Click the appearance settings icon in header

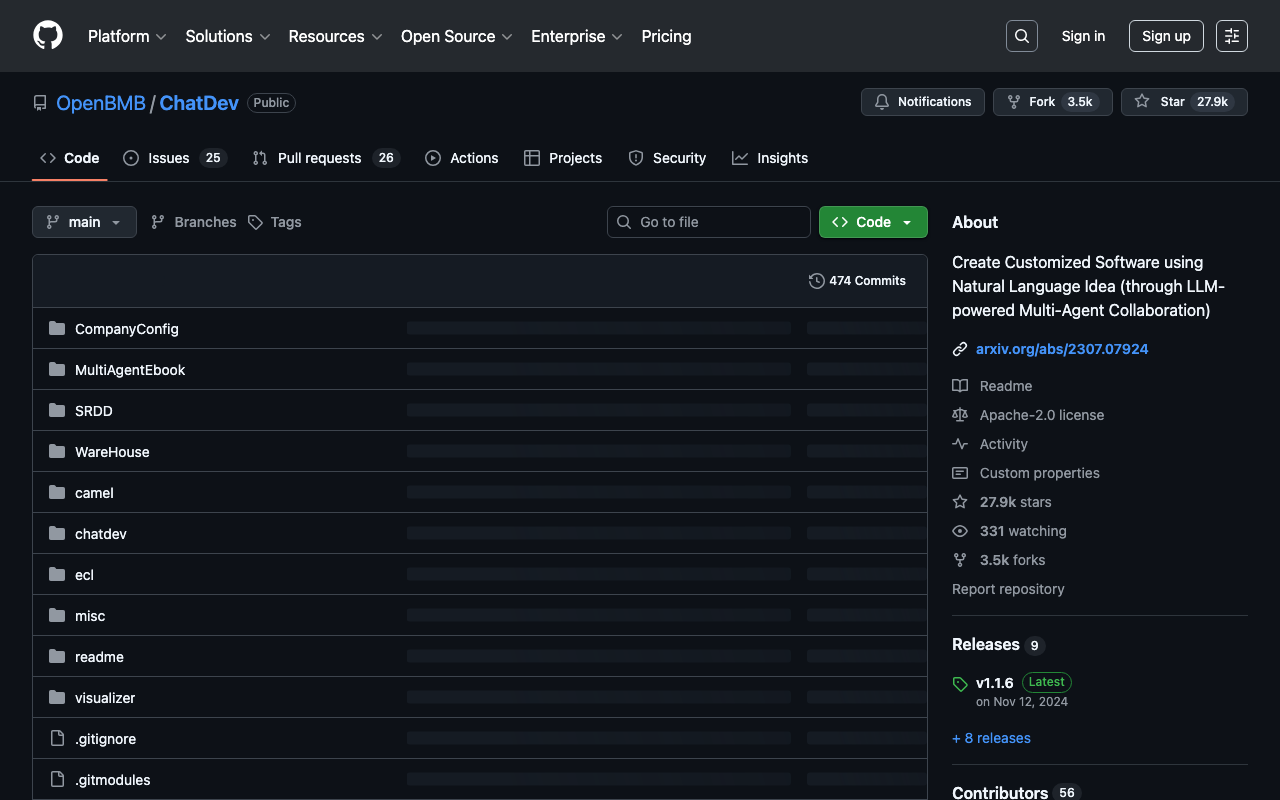[1231, 36]
